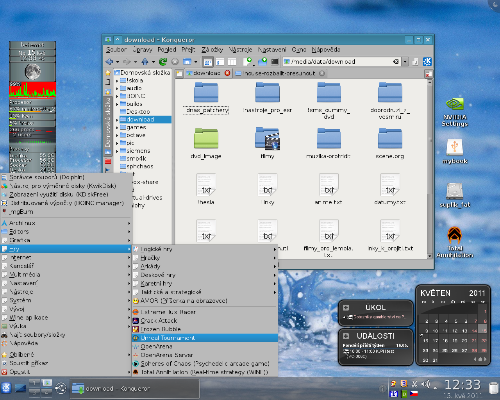Open the trash icon in the panel
Image resolution: width=500 pixels, height=400 pixels.
[x=493, y=388]
